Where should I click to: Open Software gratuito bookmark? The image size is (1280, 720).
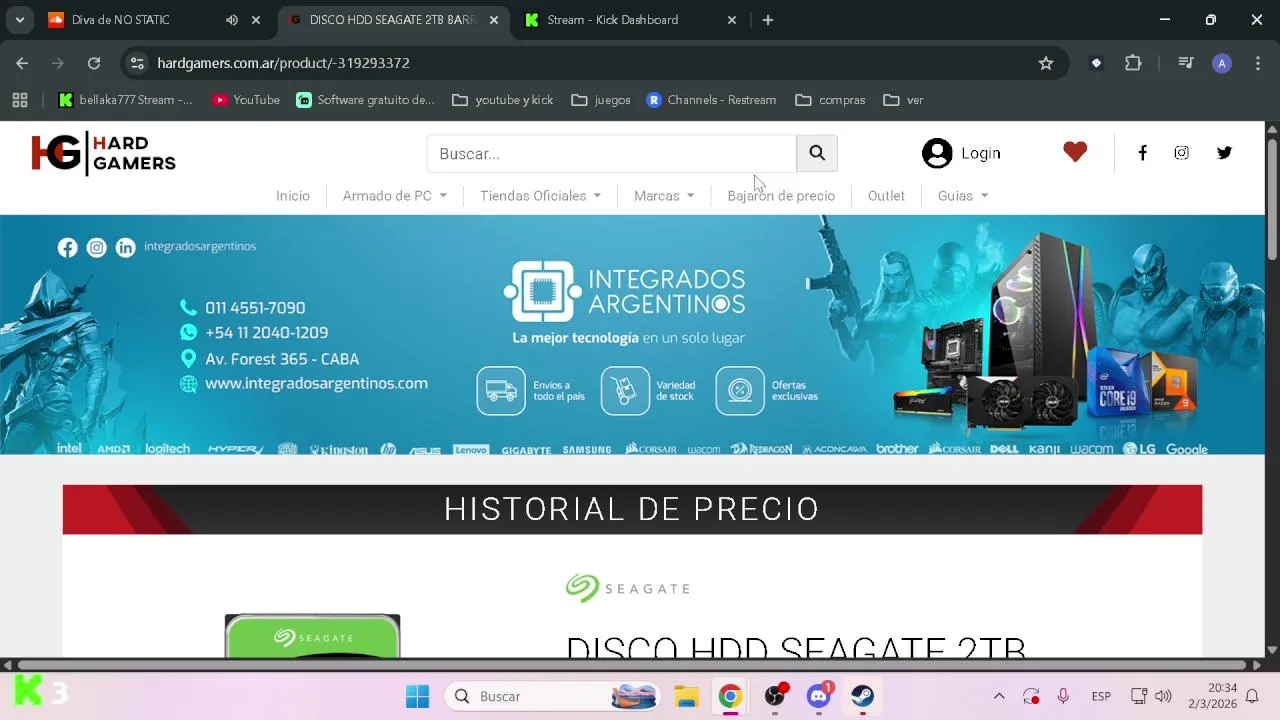click(x=365, y=100)
